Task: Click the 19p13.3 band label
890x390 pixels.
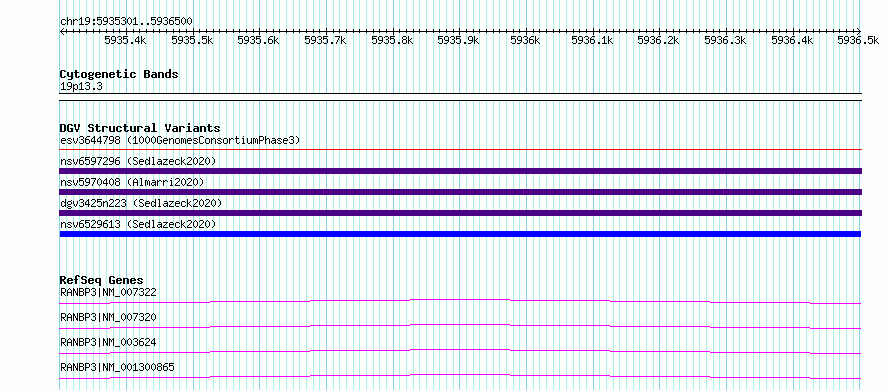Action: 81,87
